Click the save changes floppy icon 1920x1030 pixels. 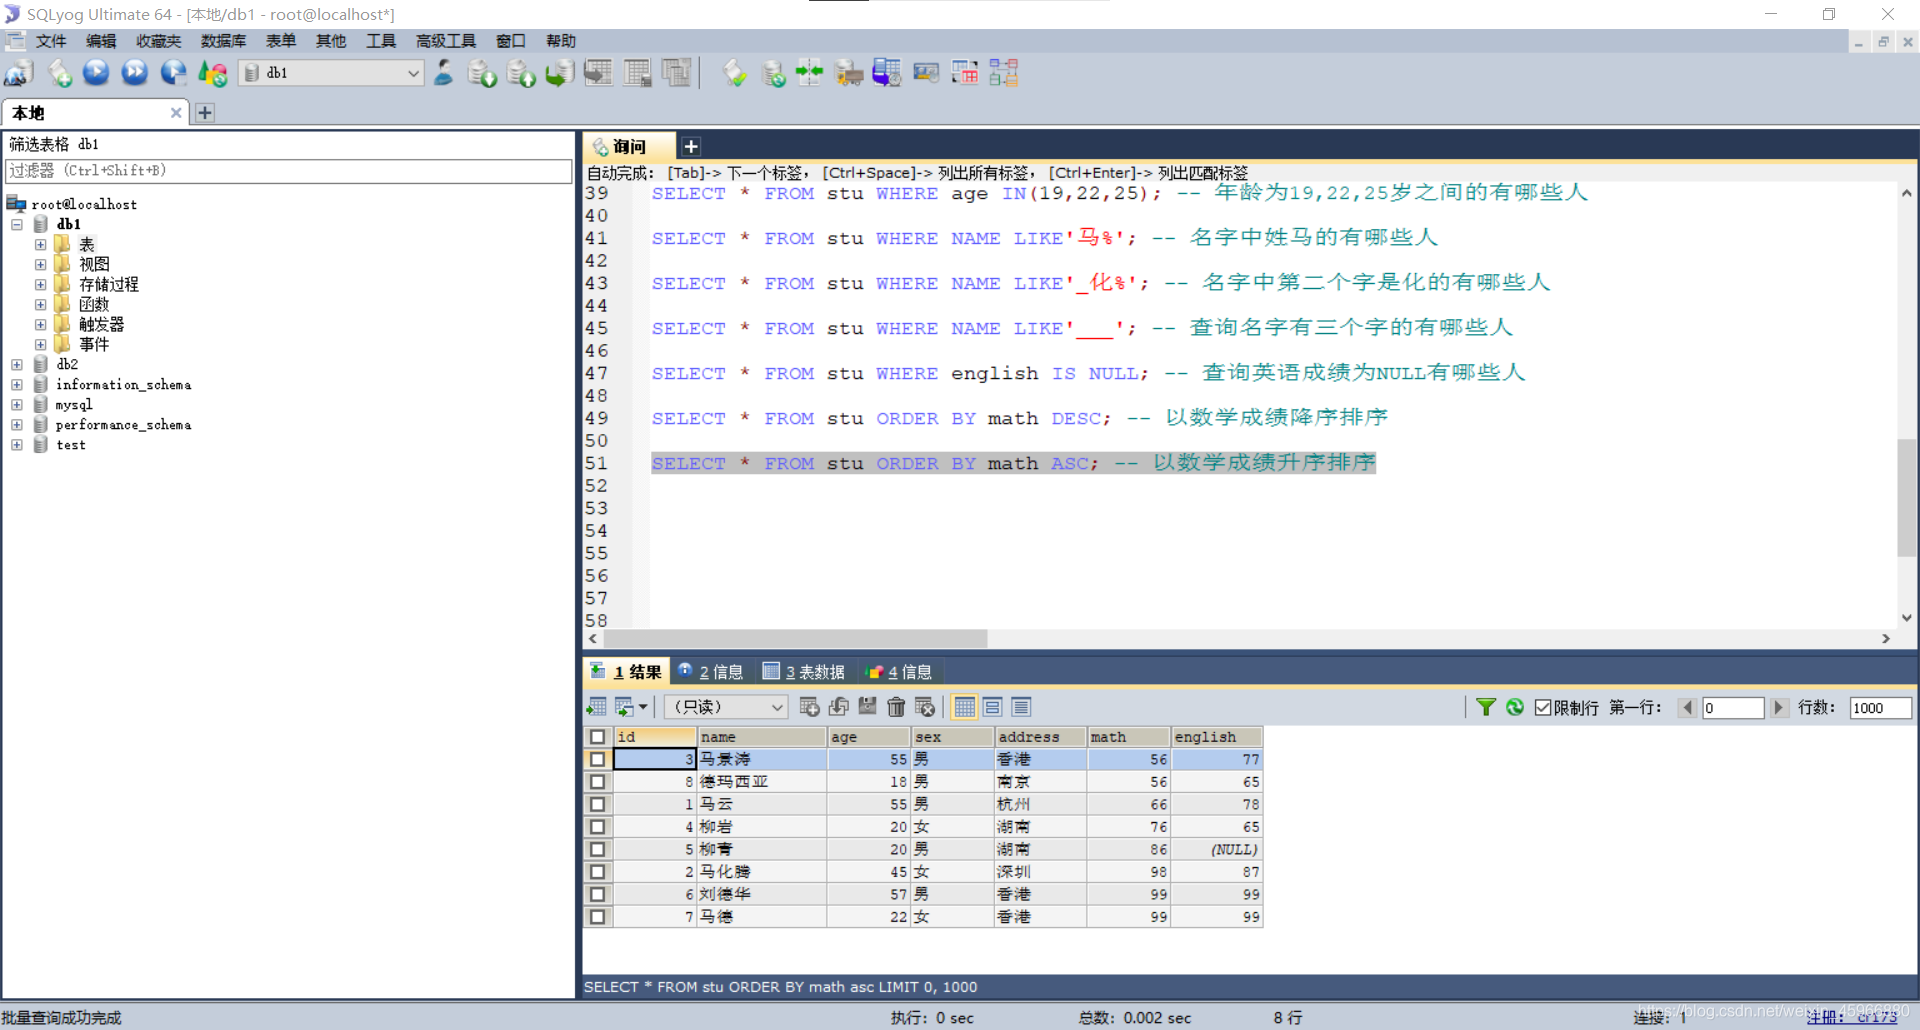pos(867,707)
